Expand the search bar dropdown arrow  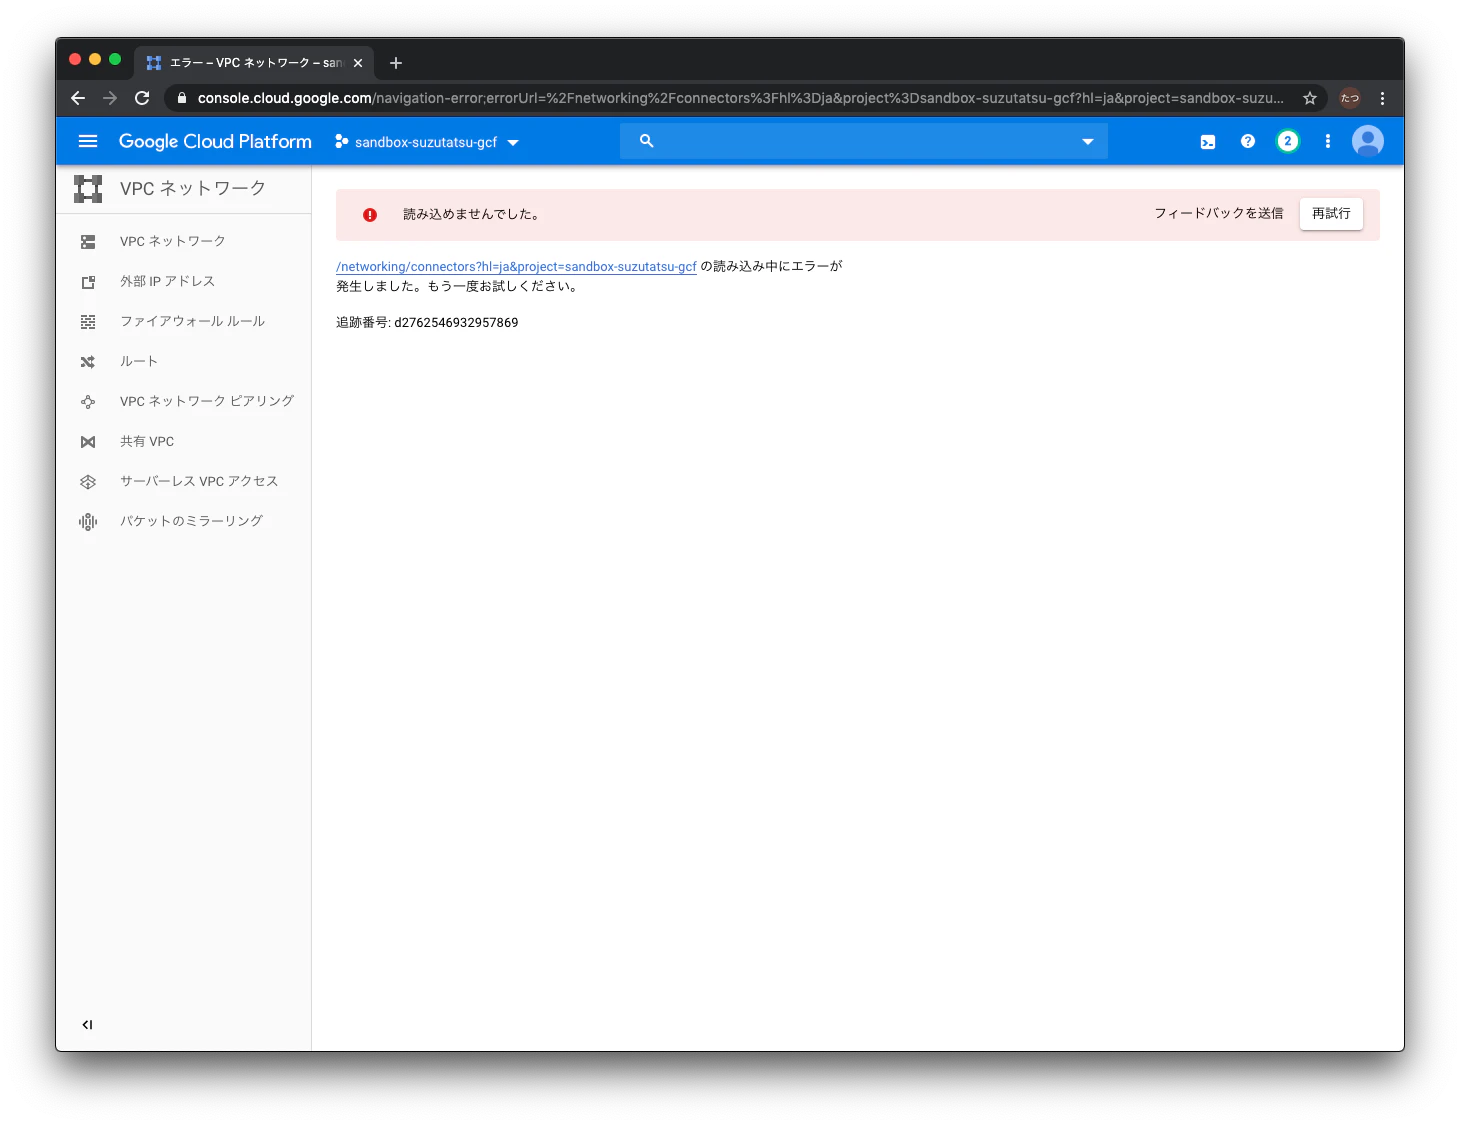click(x=1088, y=142)
